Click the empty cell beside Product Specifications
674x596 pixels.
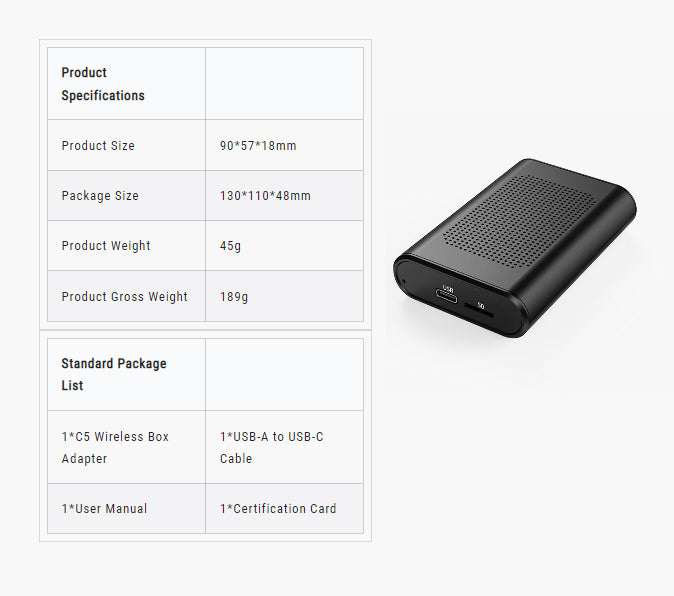pos(285,84)
